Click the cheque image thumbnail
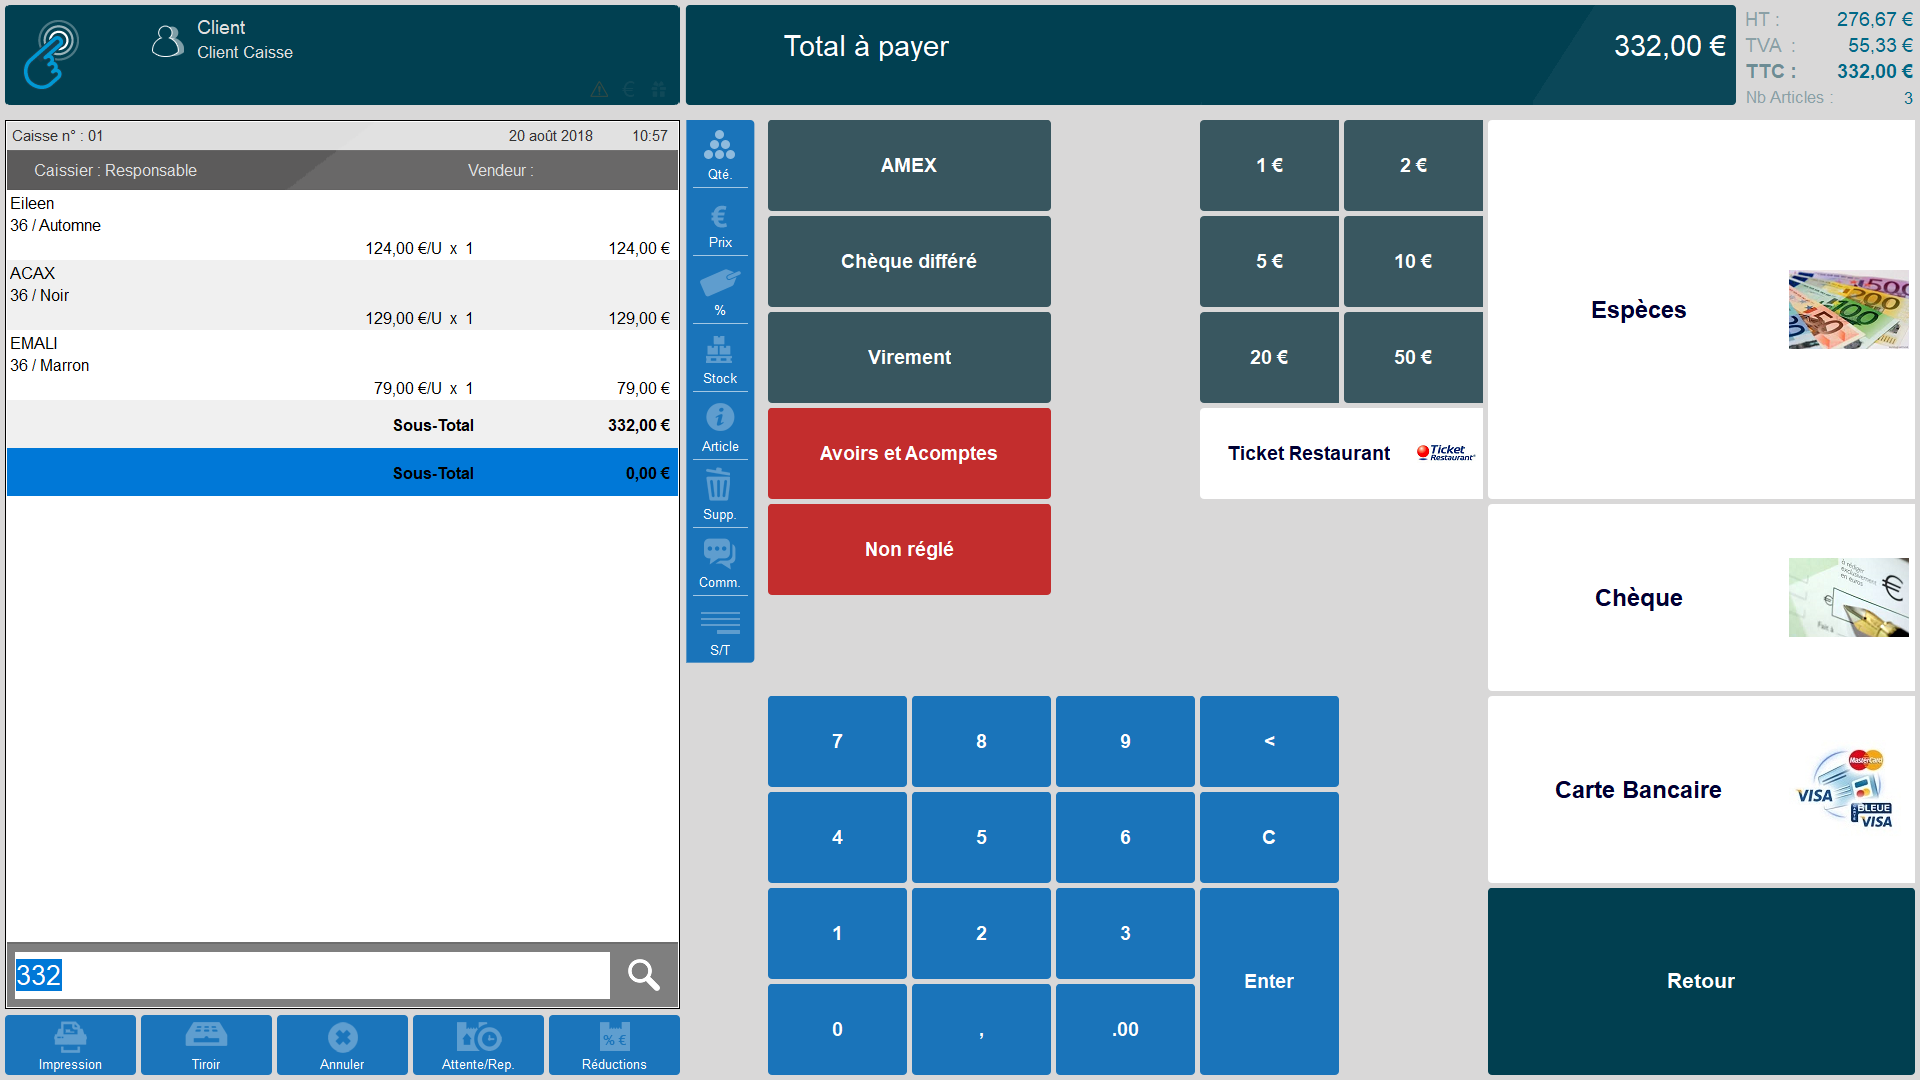Viewport: 1920px width, 1080px height. coord(1848,597)
